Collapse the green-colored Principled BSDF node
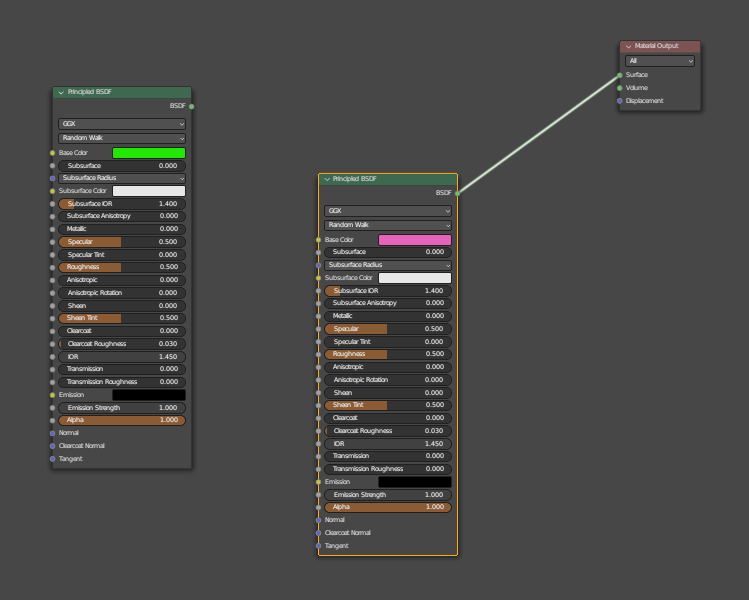This screenshot has width=749, height=600. point(61,92)
